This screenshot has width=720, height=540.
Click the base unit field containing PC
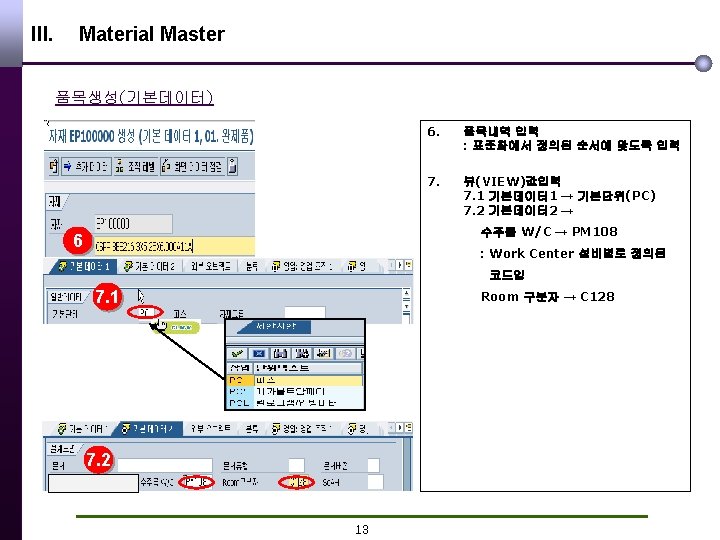coord(145,313)
